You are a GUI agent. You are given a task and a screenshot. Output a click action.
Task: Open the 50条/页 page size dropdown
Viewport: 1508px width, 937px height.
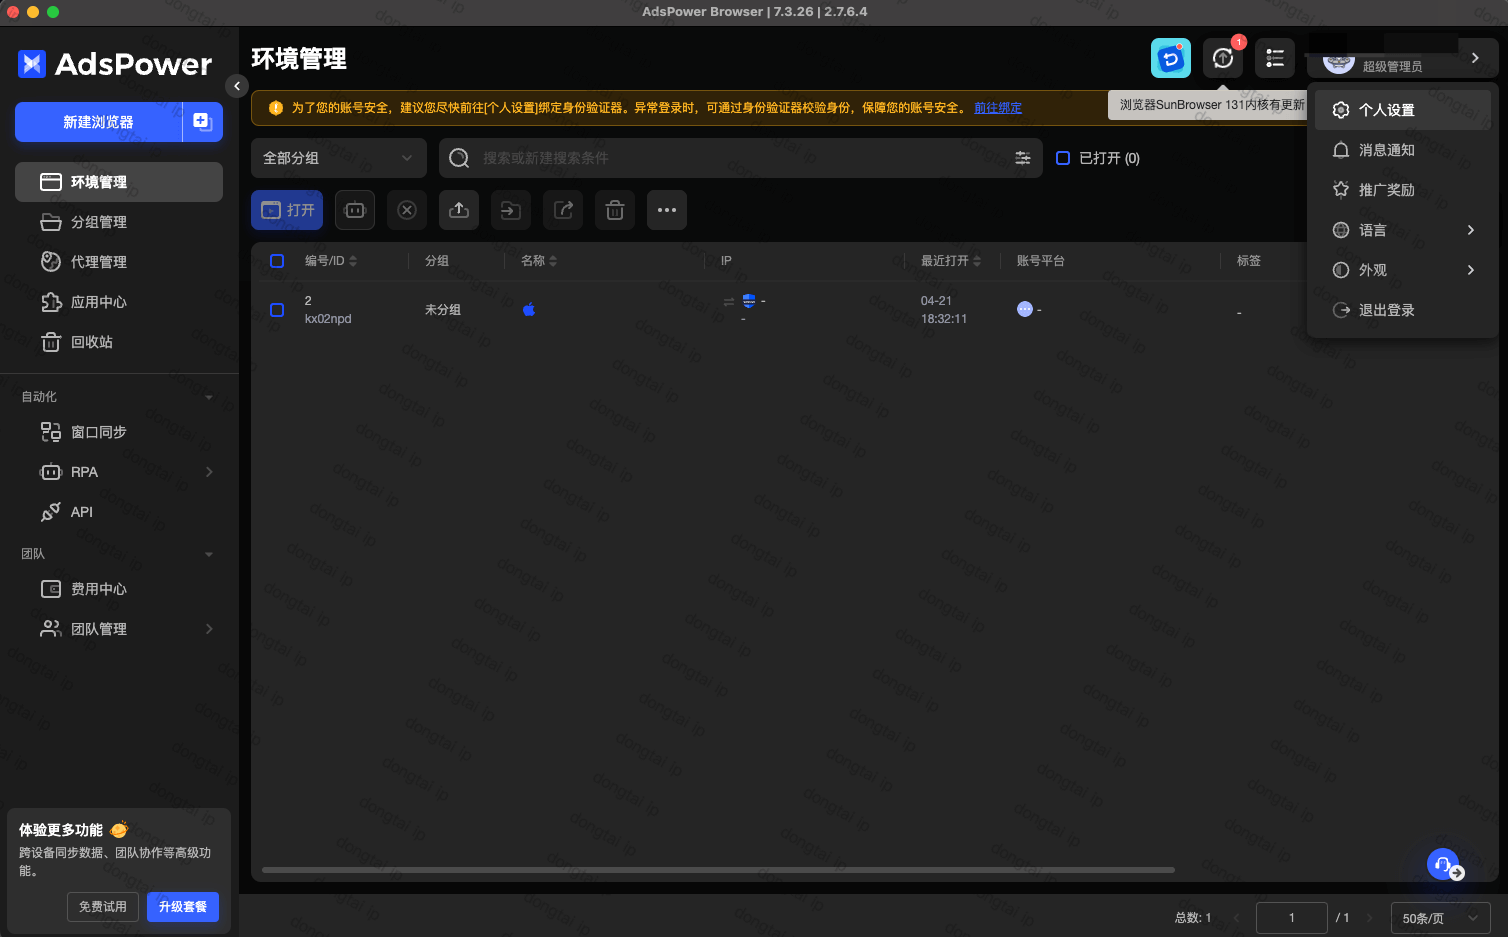1440,918
